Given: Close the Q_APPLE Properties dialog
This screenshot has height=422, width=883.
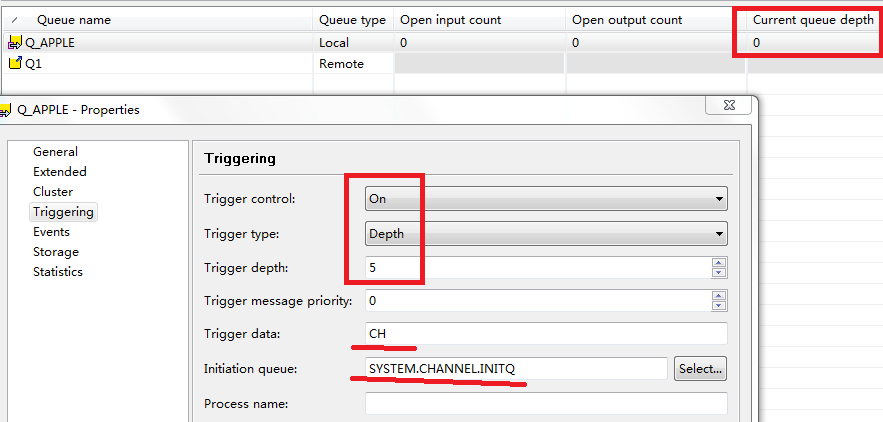Looking at the screenshot, I should (x=727, y=105).
